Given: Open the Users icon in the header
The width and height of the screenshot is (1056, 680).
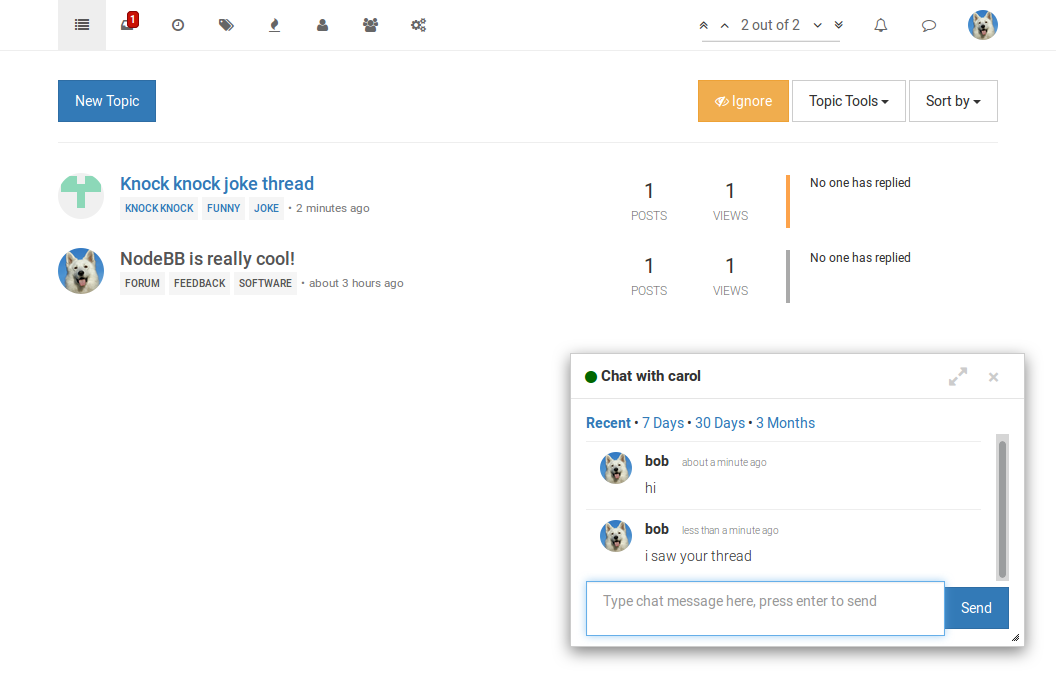Looking at the screenshot, I should 321,25.
